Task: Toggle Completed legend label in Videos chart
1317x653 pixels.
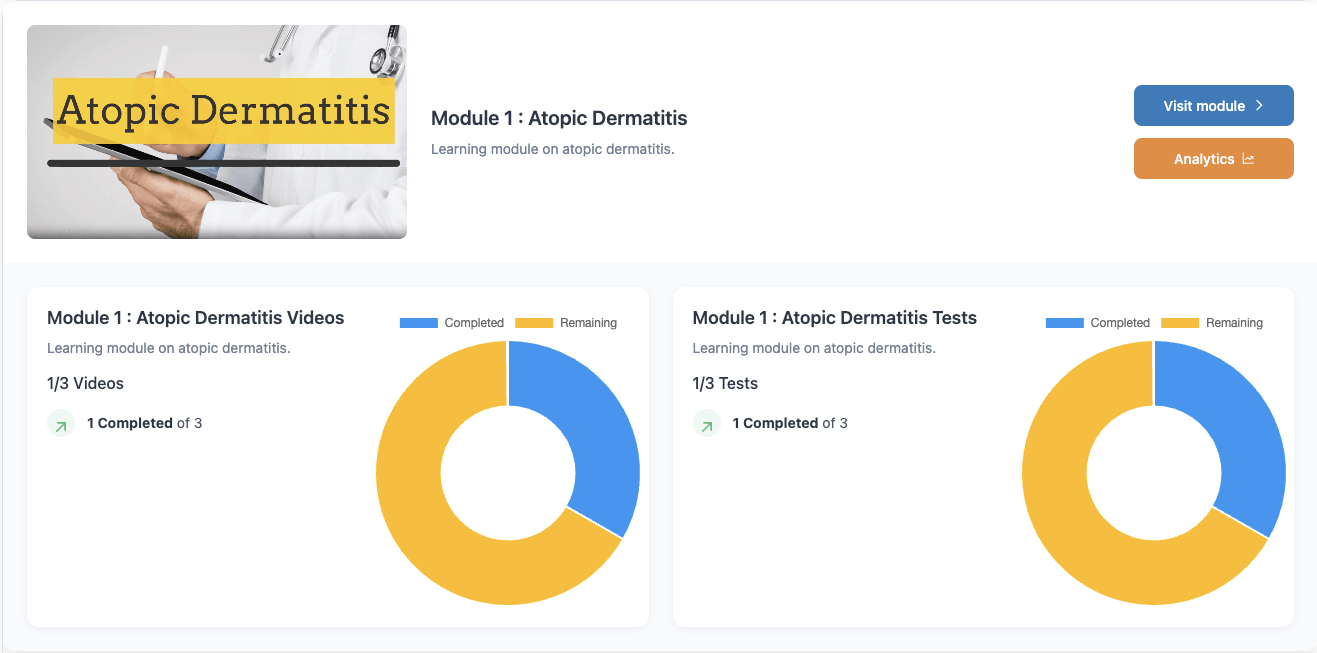Action: pos(474,323)
